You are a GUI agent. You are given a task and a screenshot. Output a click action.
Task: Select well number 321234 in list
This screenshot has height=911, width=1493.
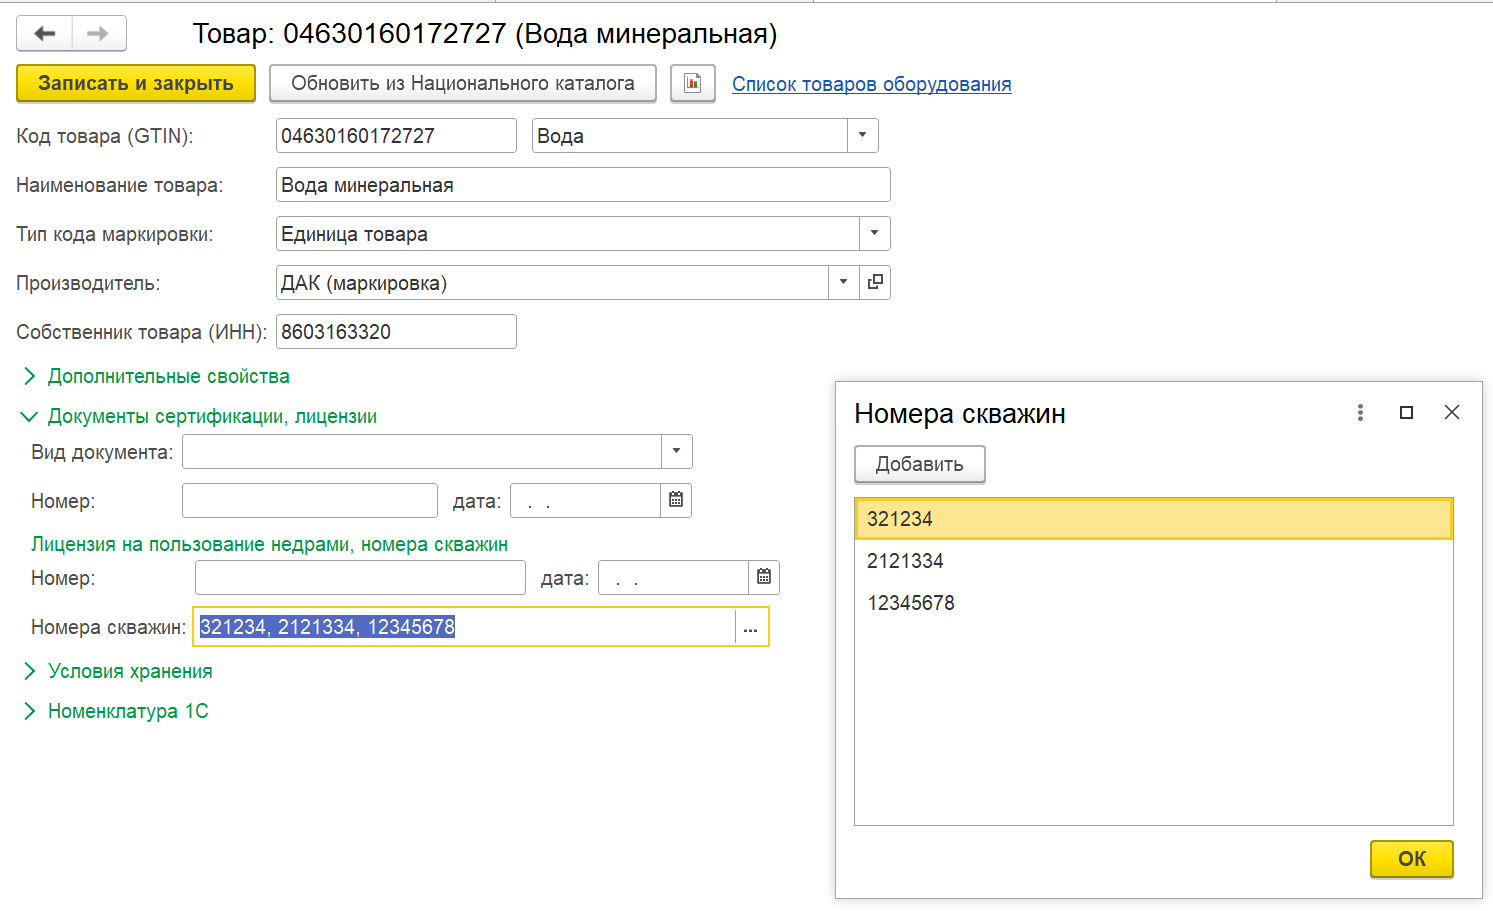coord(1154,519)
